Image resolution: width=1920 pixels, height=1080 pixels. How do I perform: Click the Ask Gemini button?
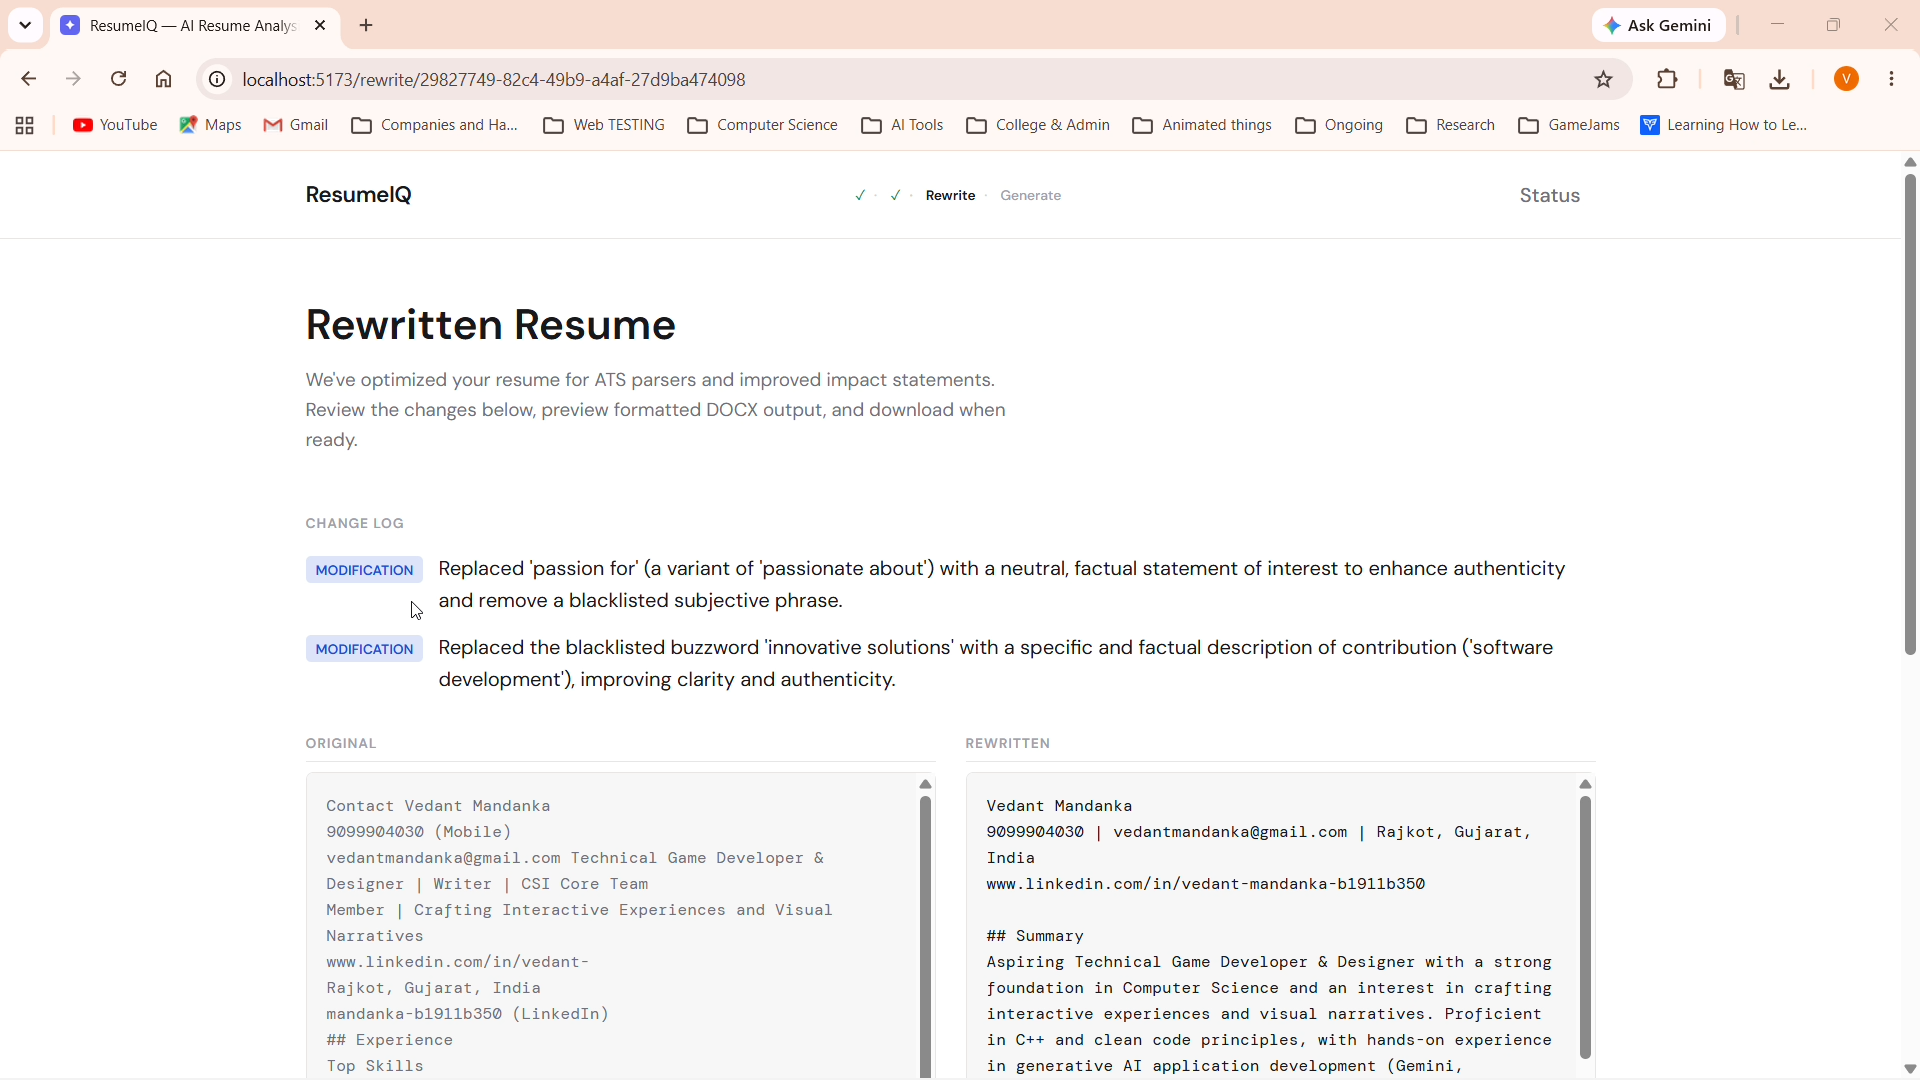(1659, 26)
